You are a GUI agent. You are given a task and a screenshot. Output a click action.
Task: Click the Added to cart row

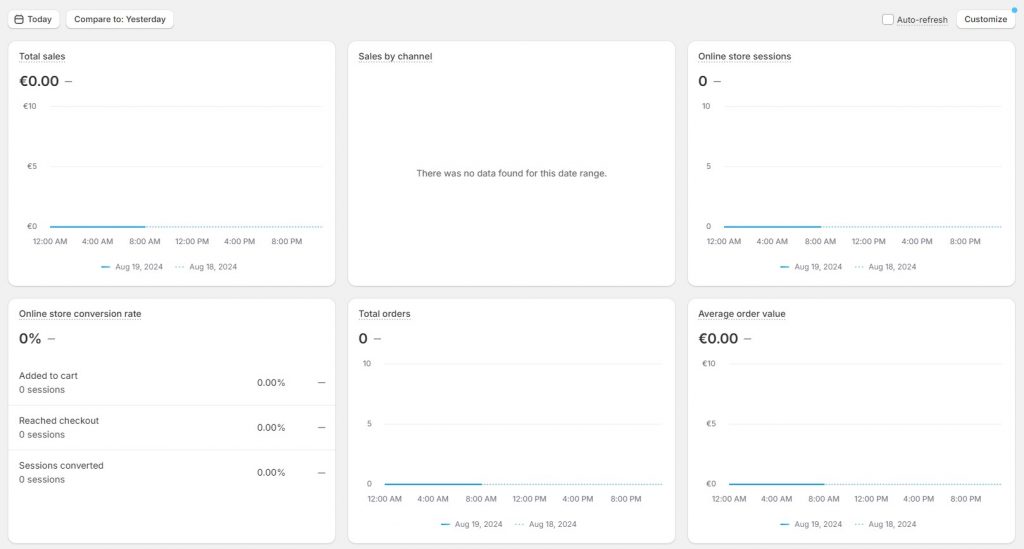[x=172, y=383]
